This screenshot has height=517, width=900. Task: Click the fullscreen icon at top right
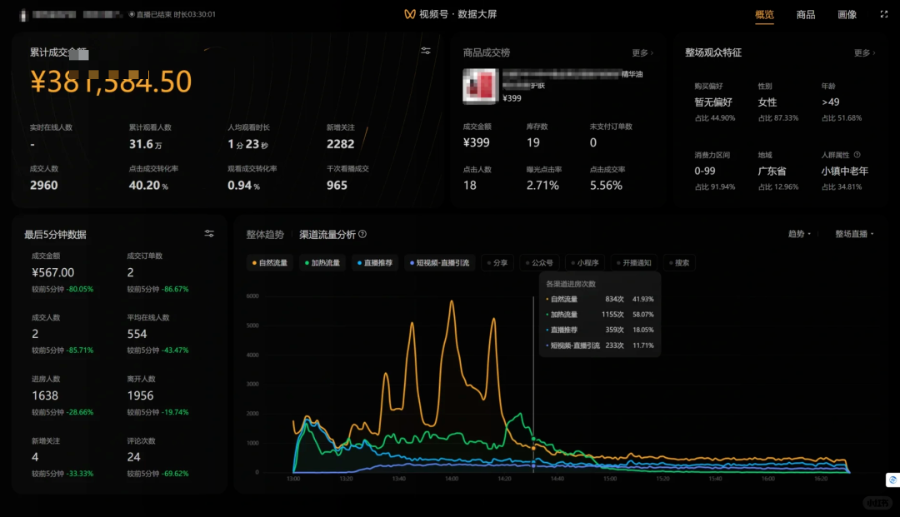coord(883,15)
